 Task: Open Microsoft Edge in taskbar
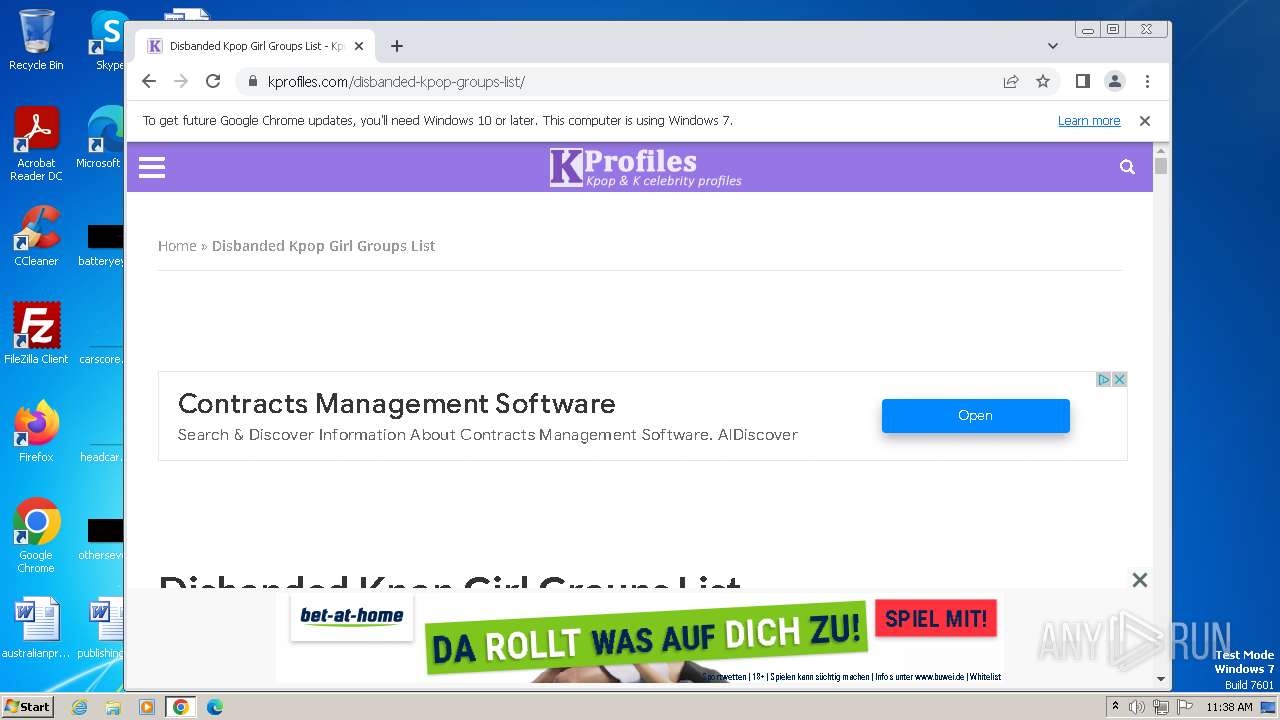pyautogui.click(x=214, y=707)
